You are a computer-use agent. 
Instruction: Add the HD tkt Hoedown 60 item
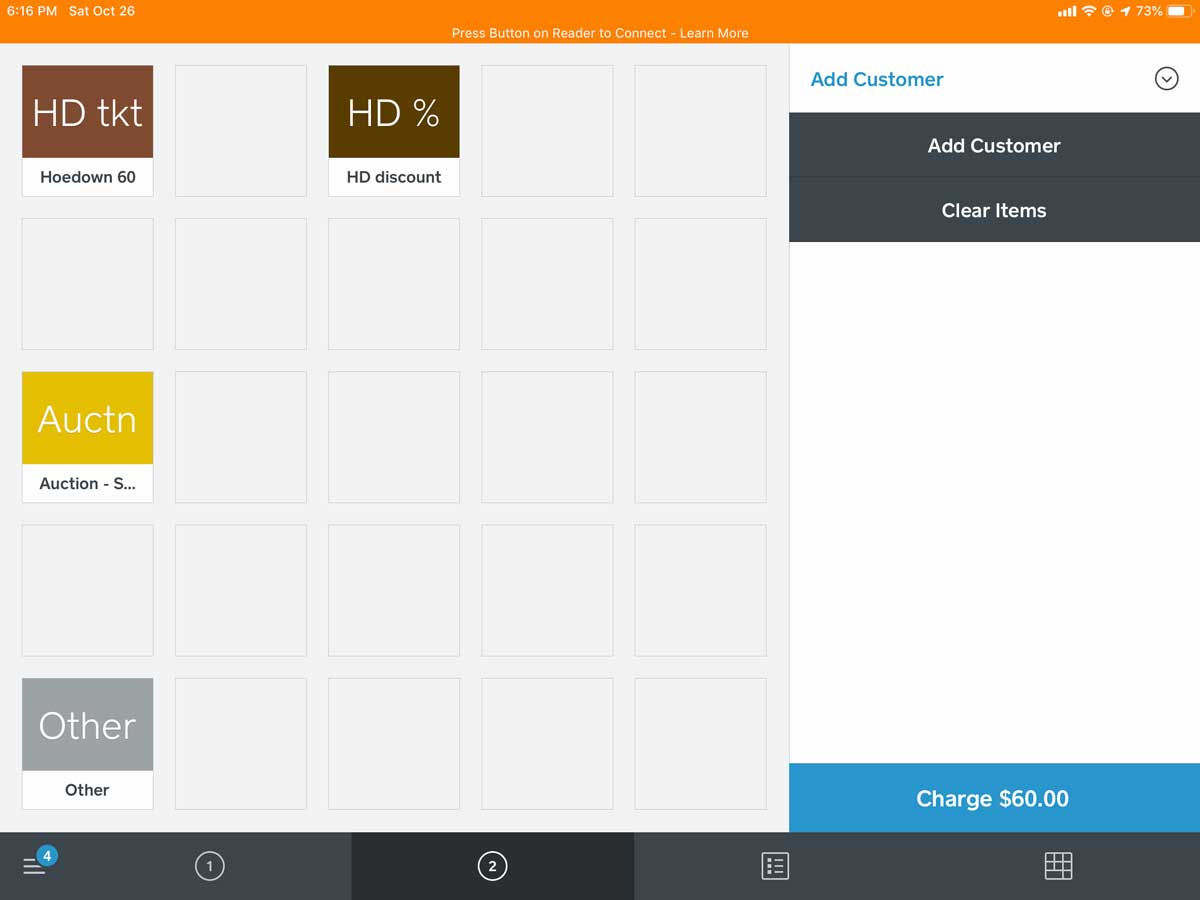click(88, 112)
